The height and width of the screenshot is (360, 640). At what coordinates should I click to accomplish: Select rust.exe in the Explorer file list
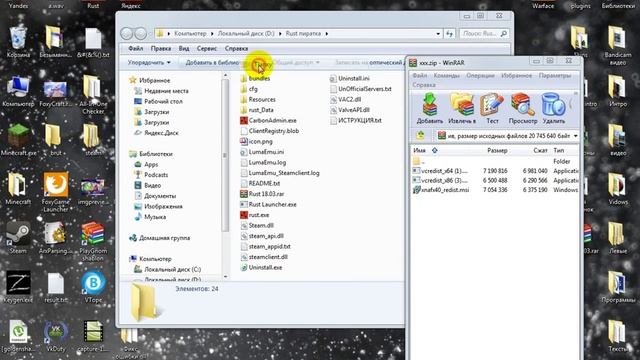255,215
